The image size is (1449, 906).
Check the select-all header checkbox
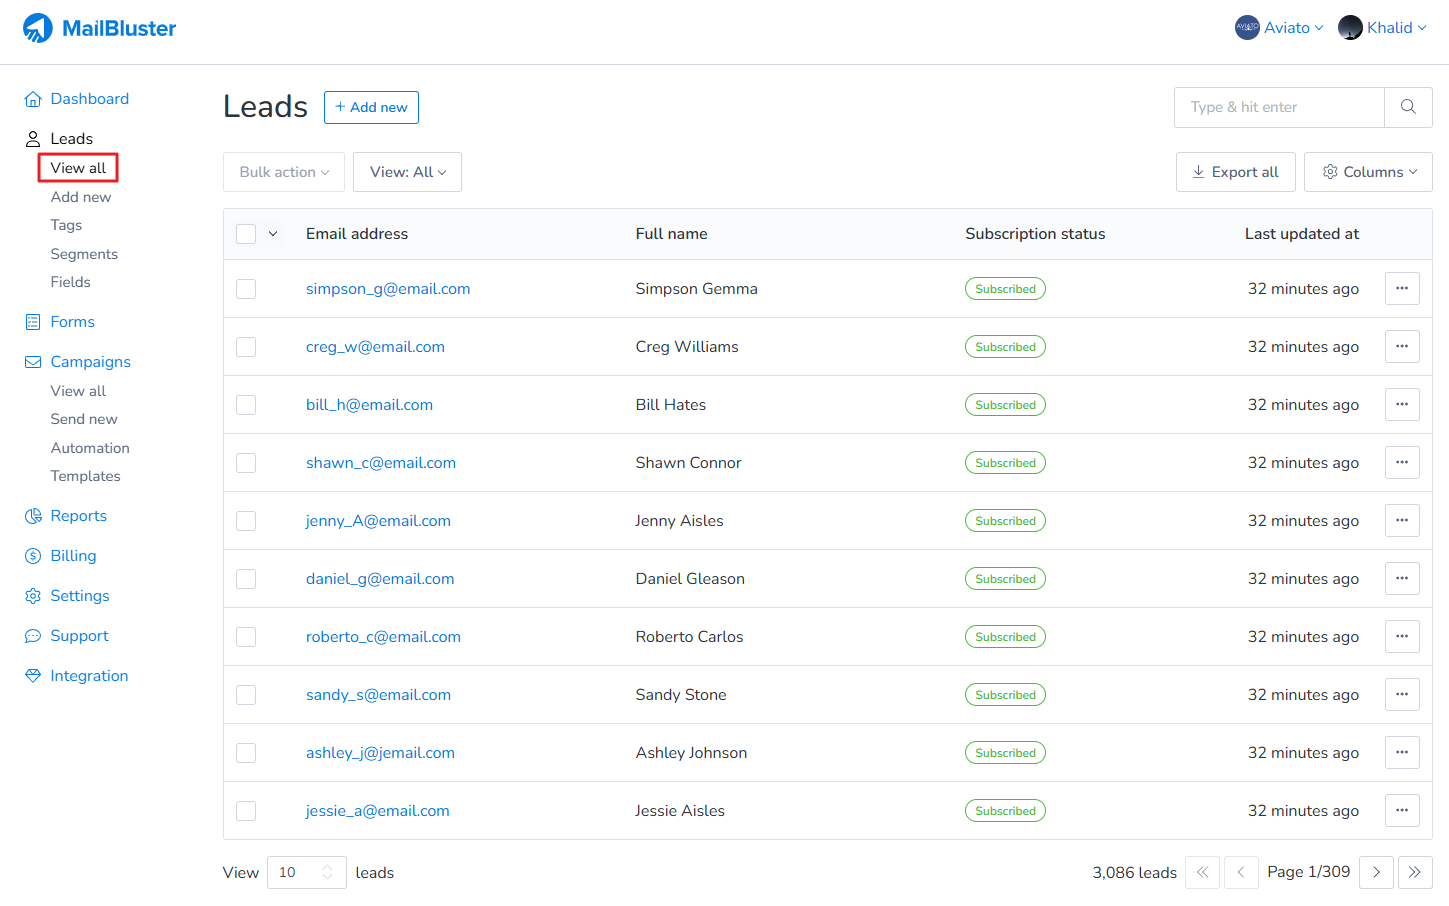click(246, 234)
